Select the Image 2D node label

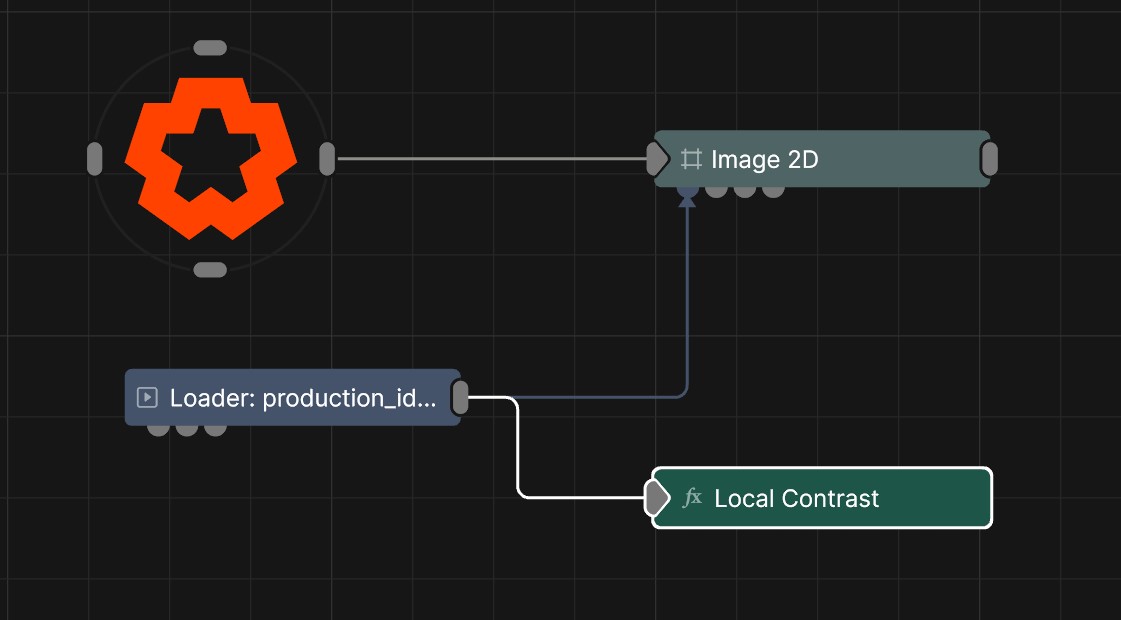[x=764, y=159]
